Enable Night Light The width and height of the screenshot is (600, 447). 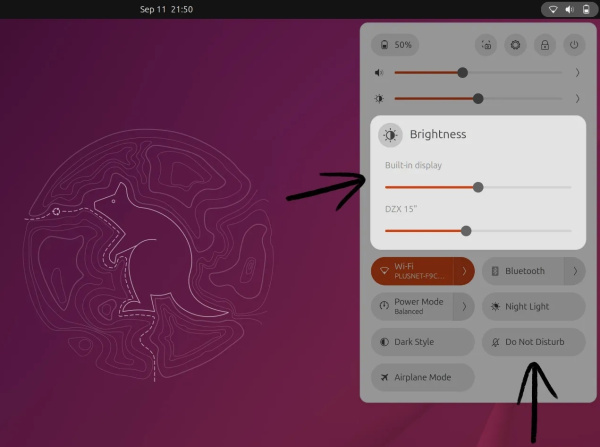pos(534,307)
